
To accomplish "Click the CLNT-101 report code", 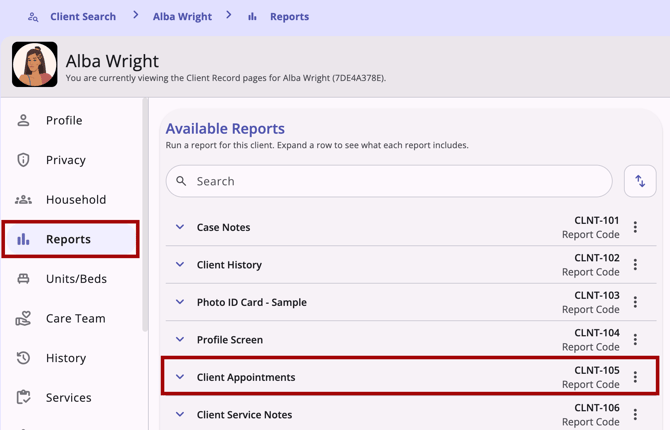I will tap(597, 221).
